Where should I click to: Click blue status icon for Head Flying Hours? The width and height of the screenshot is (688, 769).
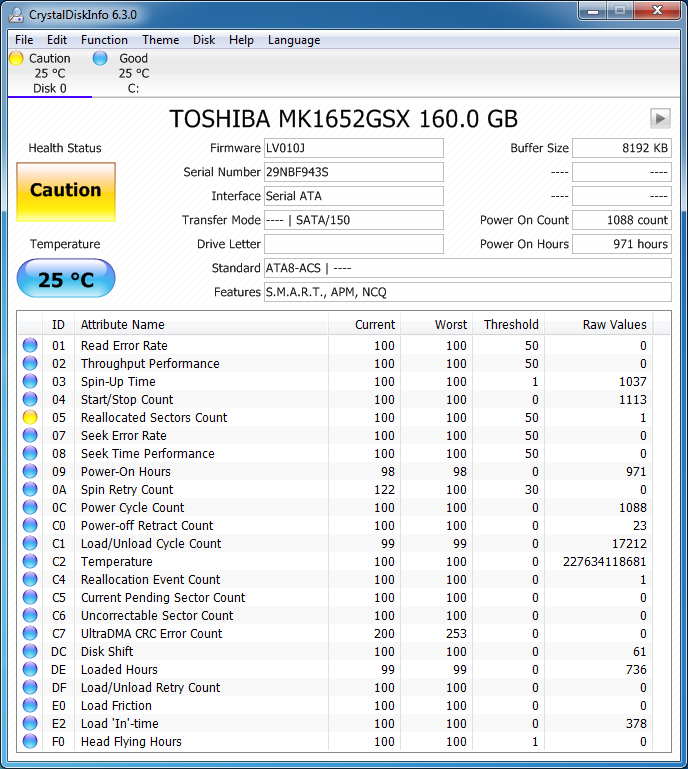click(30, 741)
